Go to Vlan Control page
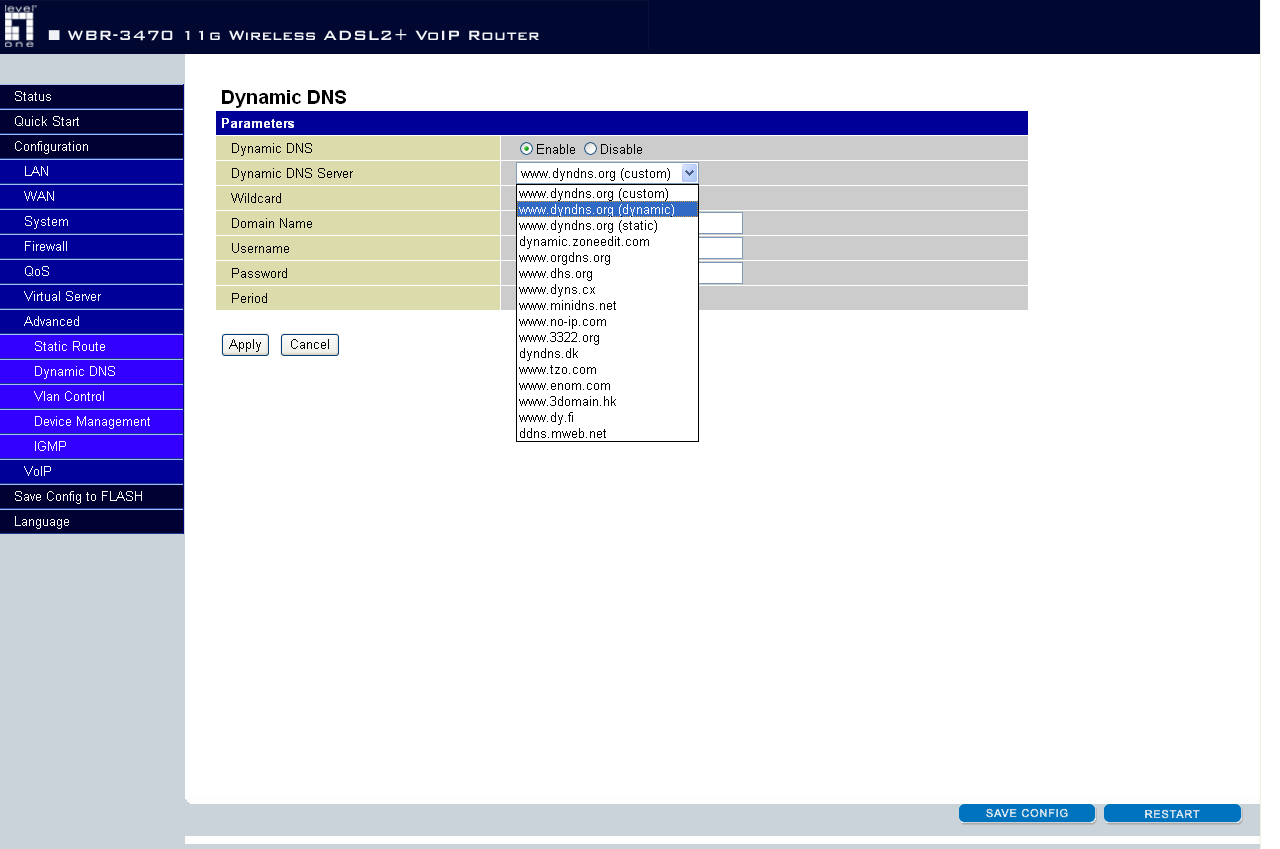The width and height of the screenshot is (1280, 849). click(x=92, y=396)
